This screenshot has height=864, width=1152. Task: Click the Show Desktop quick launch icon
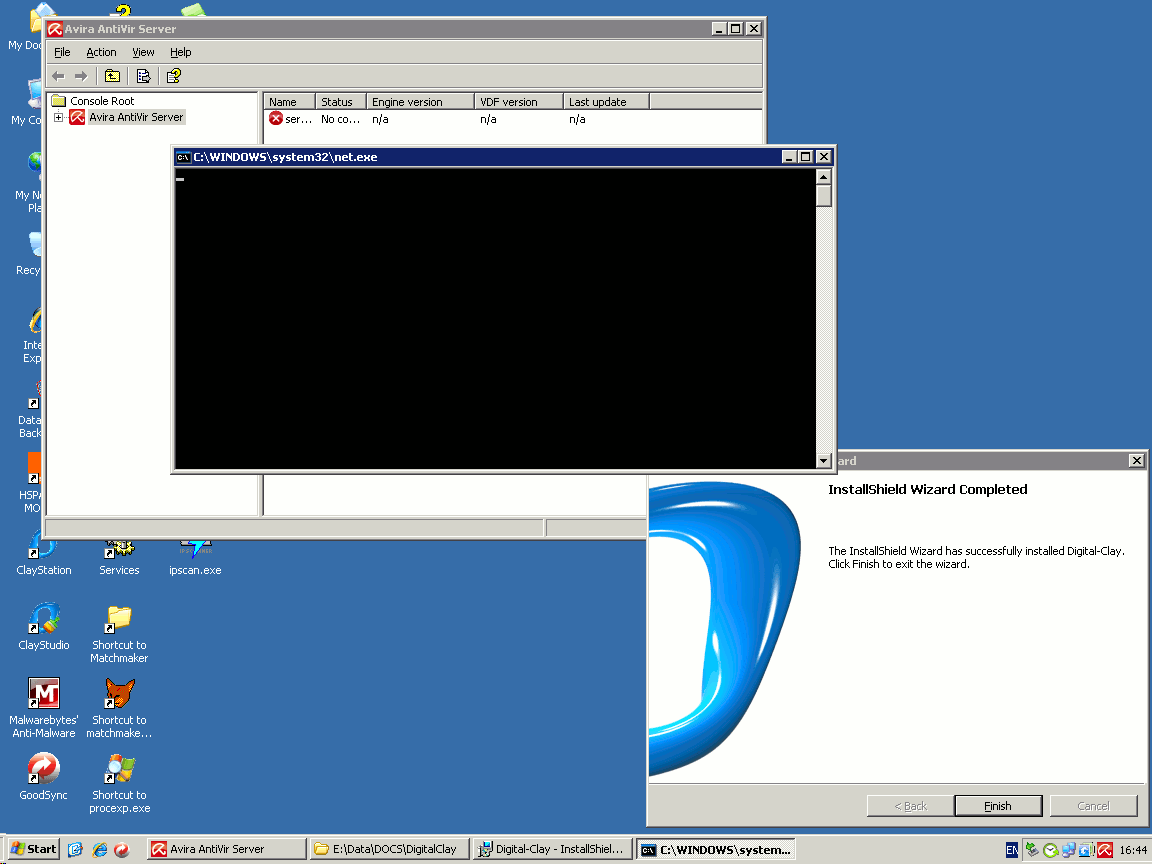point(75,849)
